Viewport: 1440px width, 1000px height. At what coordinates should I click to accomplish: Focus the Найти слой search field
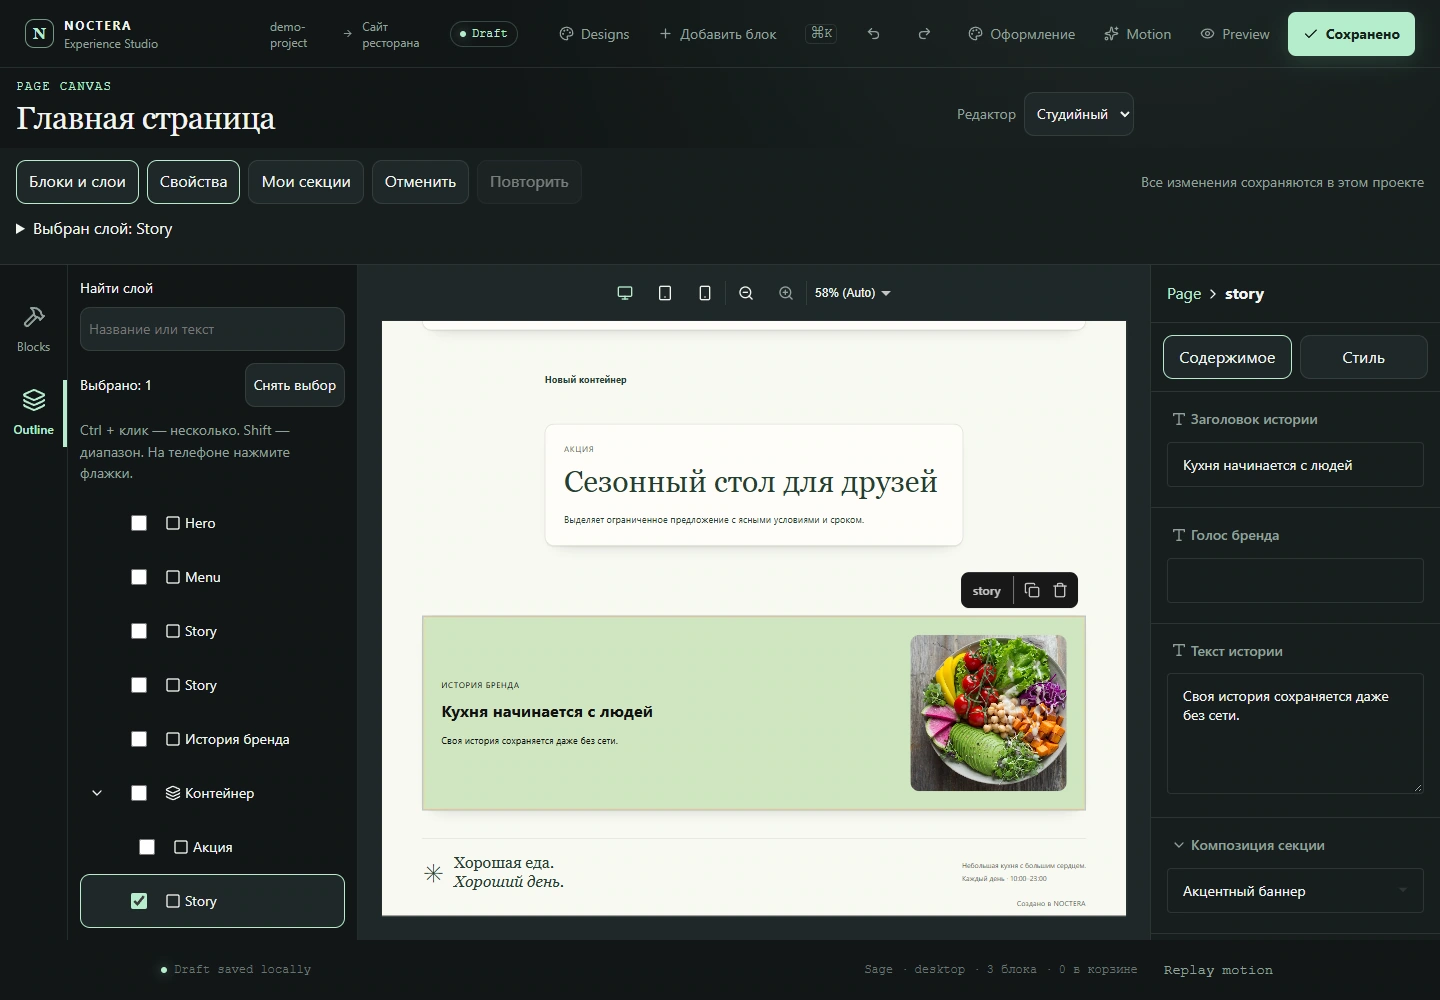pos(212,329)
